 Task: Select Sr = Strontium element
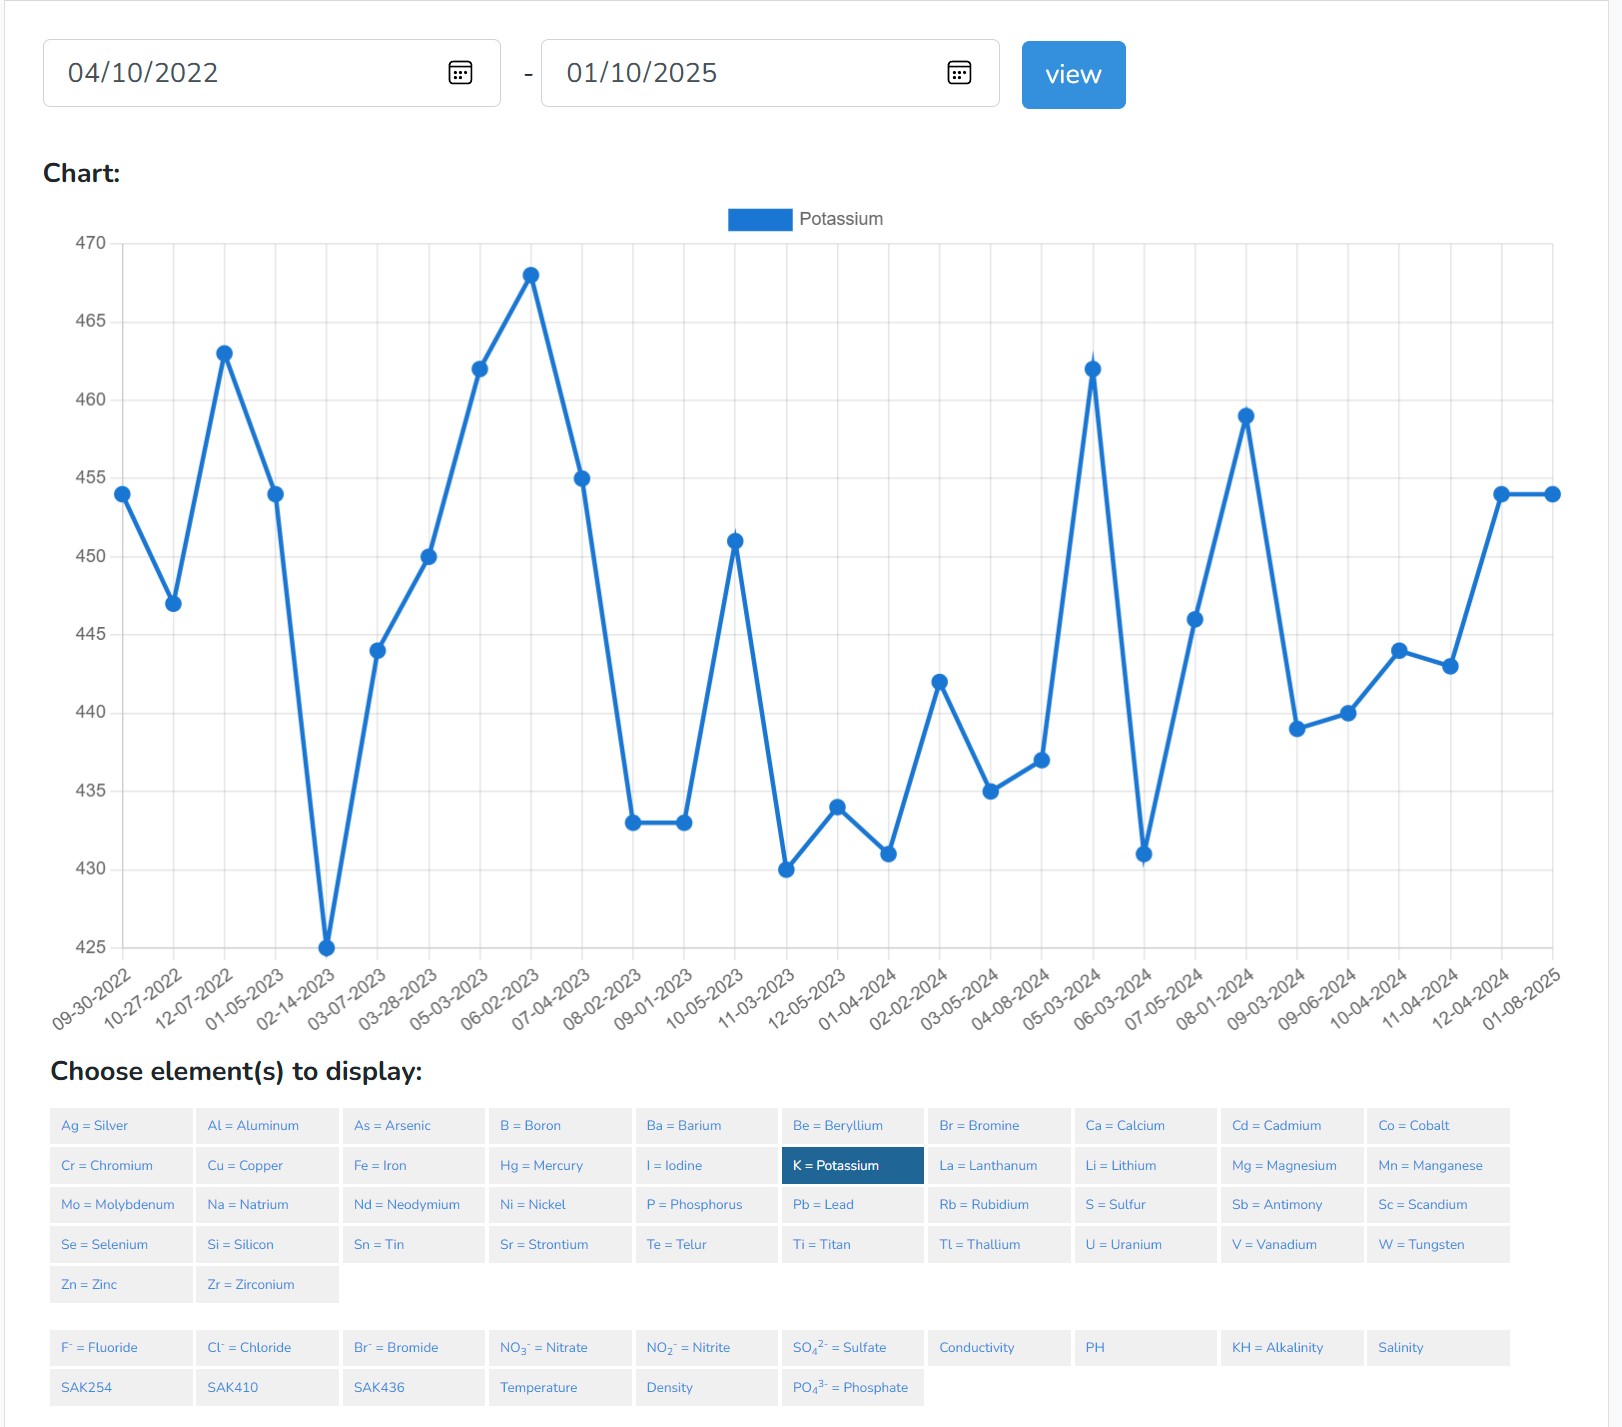(559, 1245)
